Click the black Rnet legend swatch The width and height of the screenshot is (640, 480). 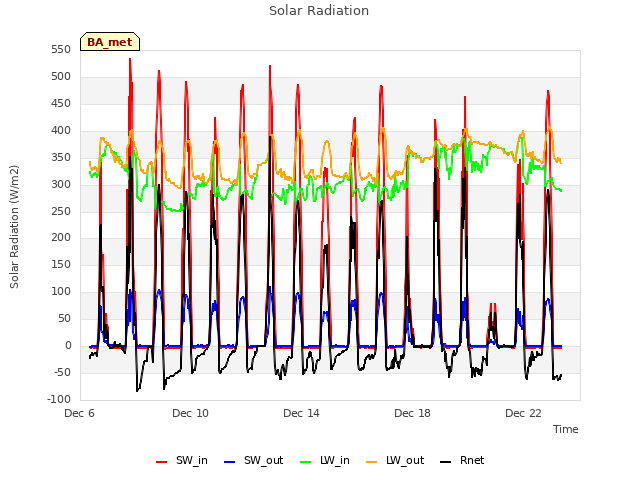[x=446, y=462]
